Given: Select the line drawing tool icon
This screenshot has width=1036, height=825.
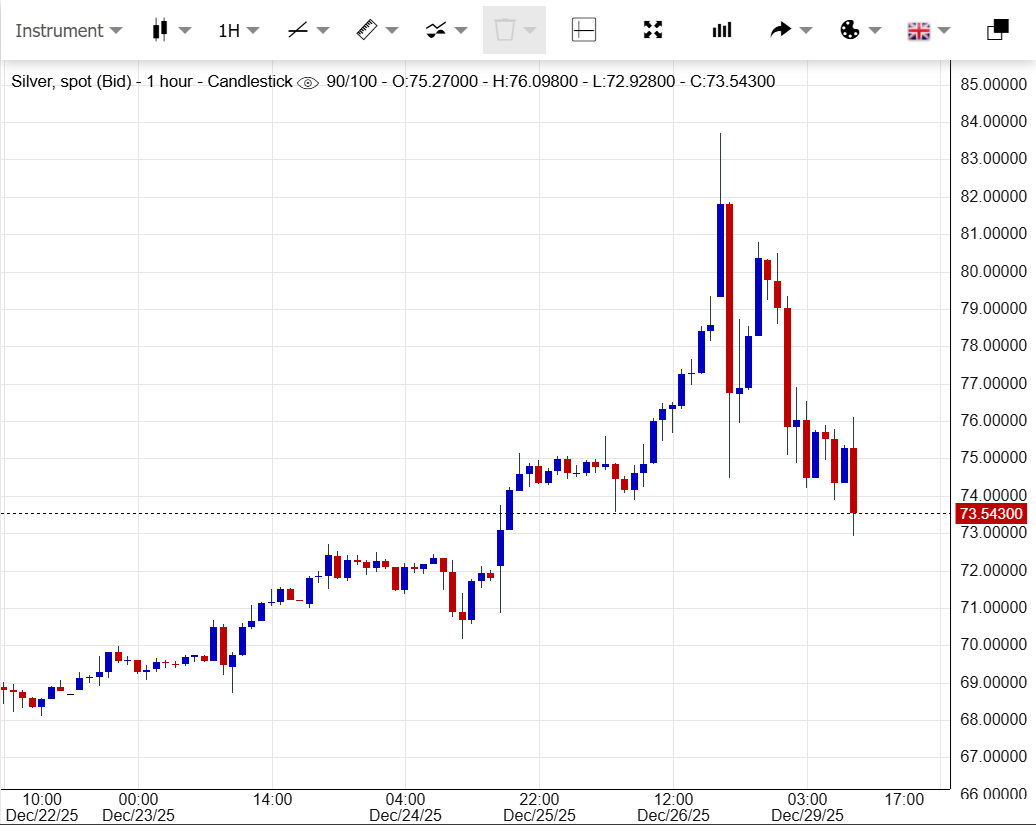Looking at the screenshot, I should coord(297,30).
